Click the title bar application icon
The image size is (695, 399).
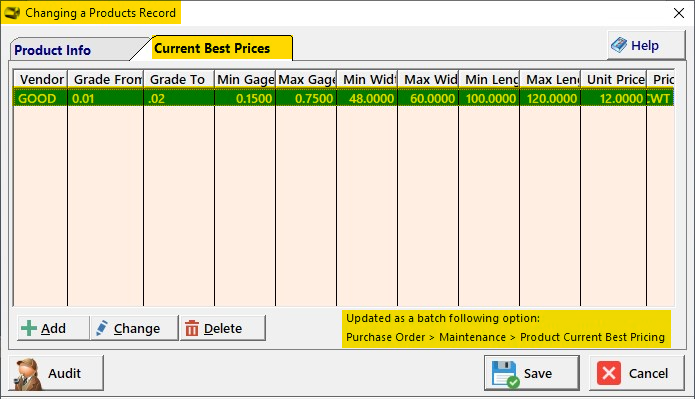[x=12, y=12]
